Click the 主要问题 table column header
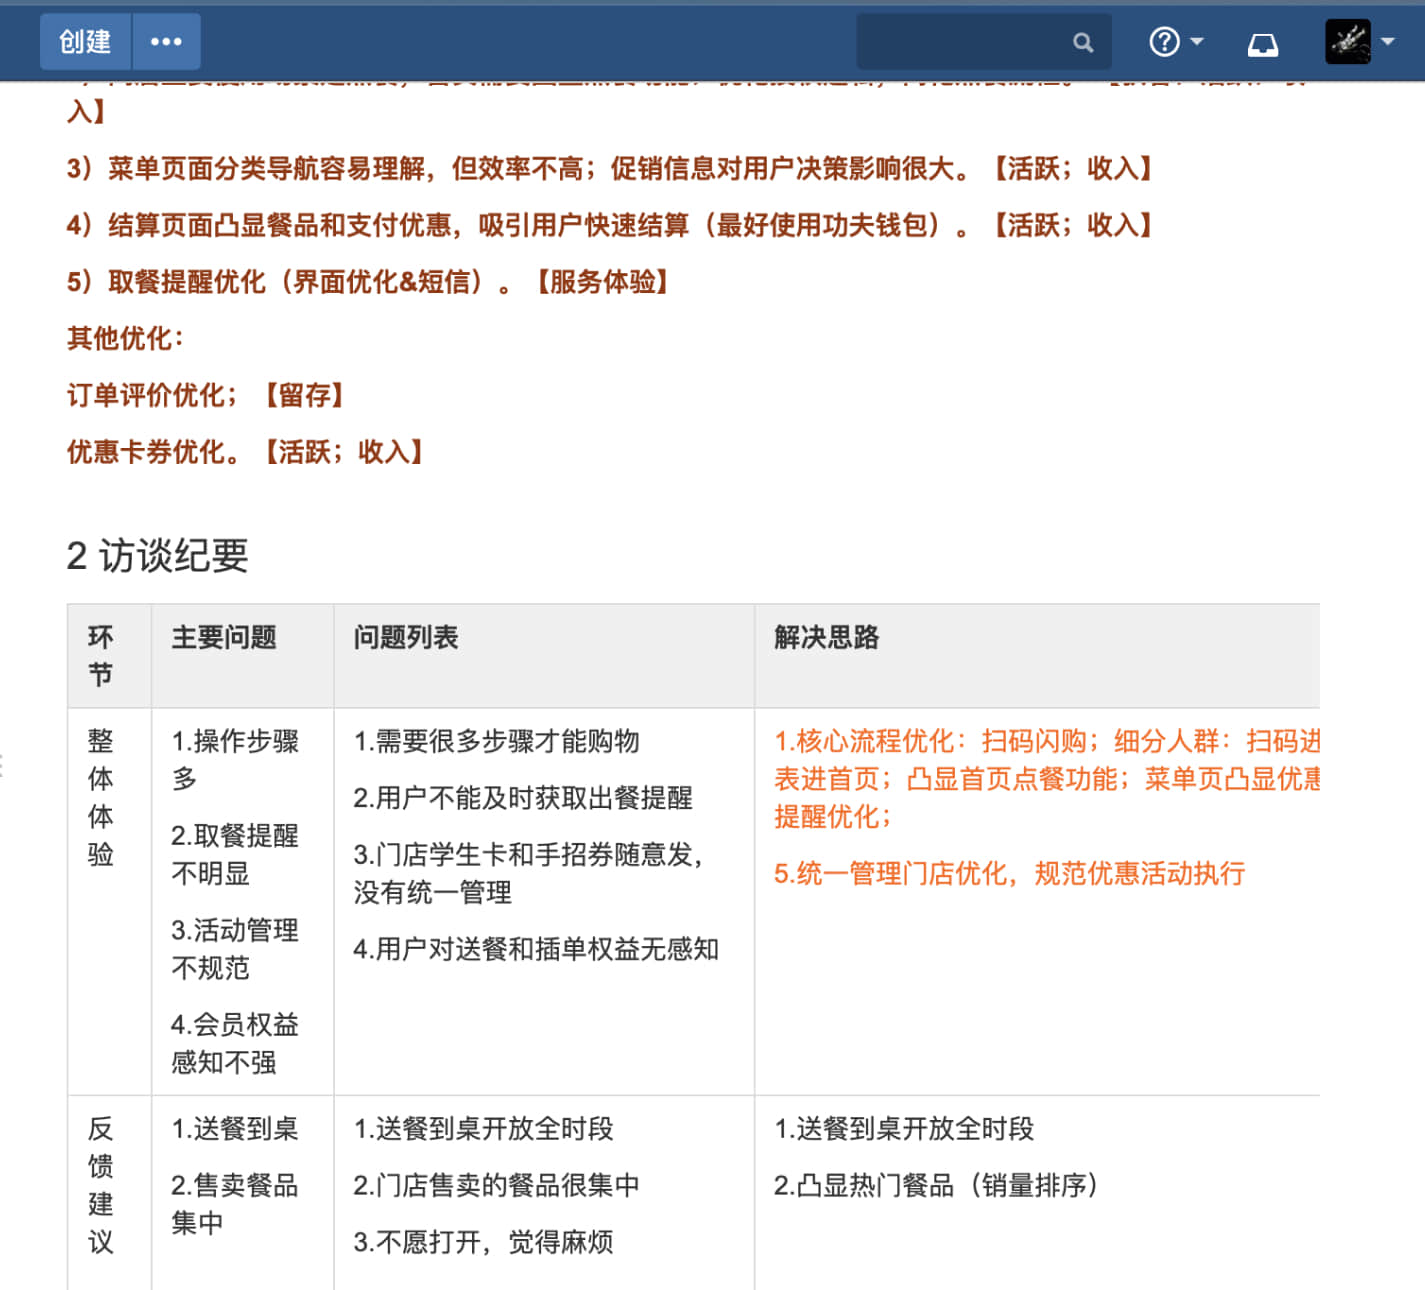 click(224, 637)
